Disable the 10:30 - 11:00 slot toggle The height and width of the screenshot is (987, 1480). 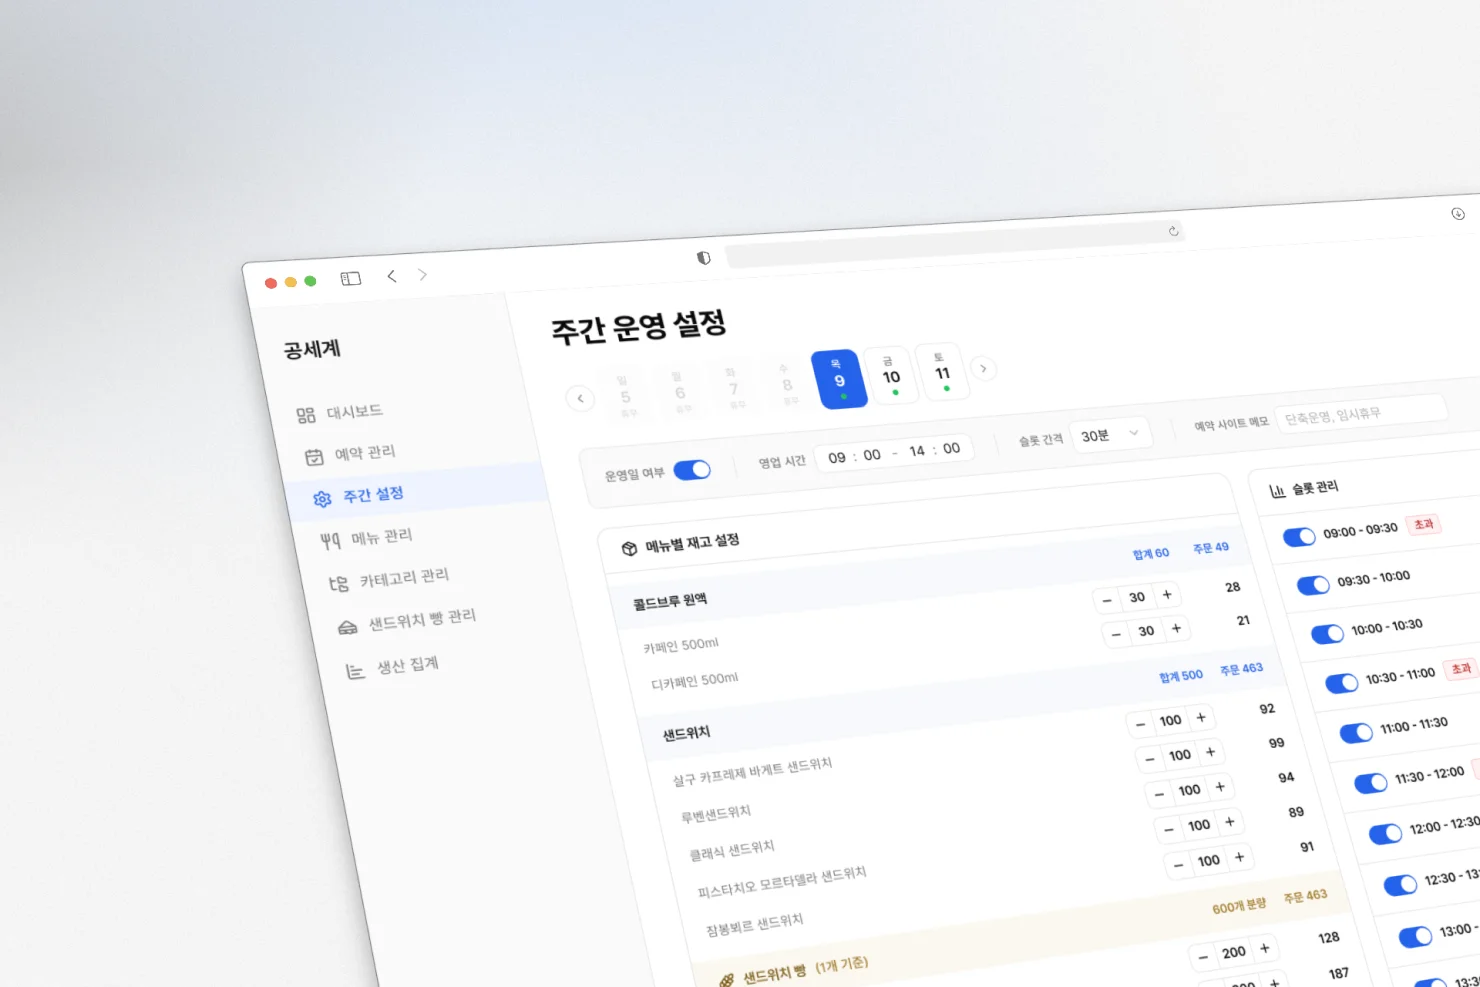click(x=1341, y=683)
